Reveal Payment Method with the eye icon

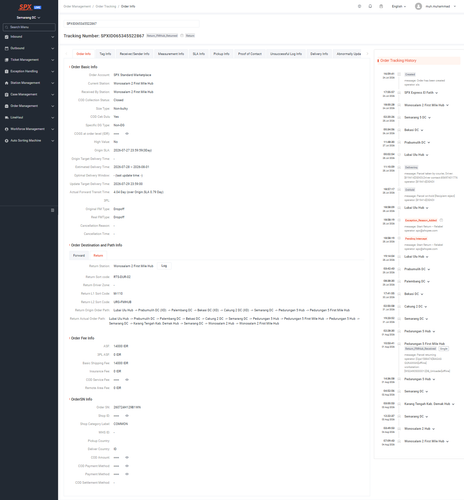click(x=127, y=474)
